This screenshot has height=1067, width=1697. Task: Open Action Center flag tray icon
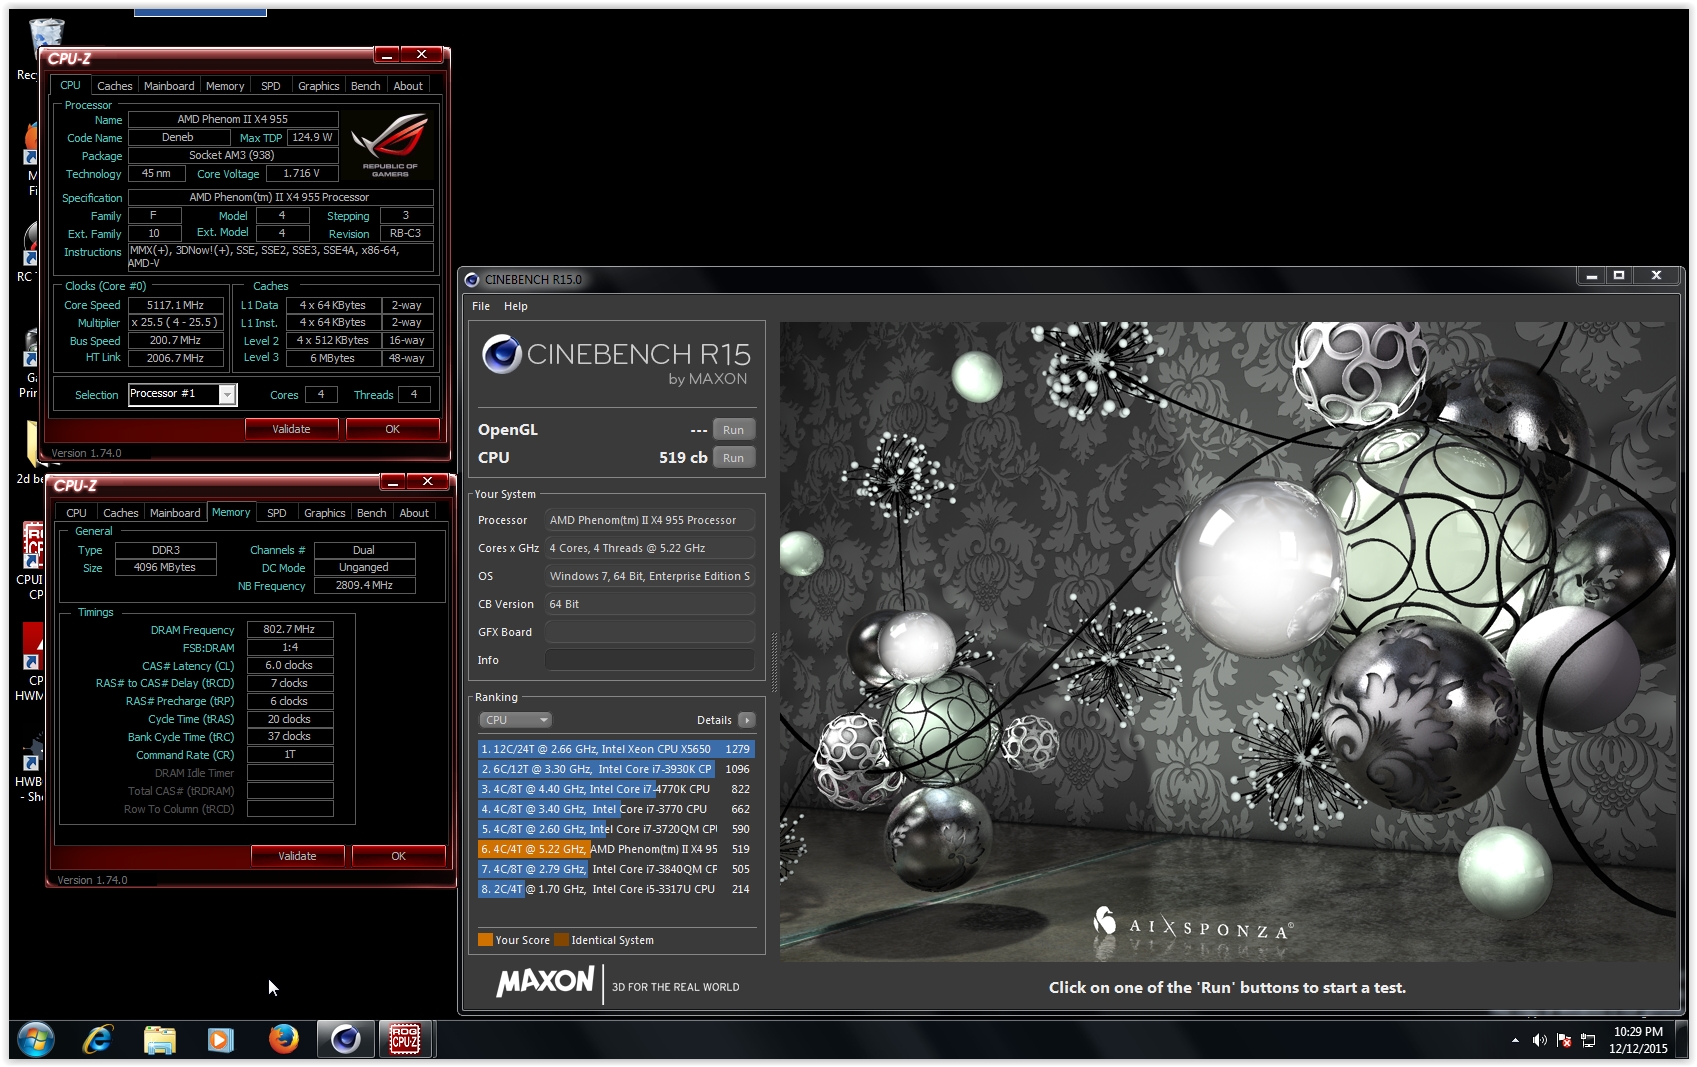pos(1564,1040)
